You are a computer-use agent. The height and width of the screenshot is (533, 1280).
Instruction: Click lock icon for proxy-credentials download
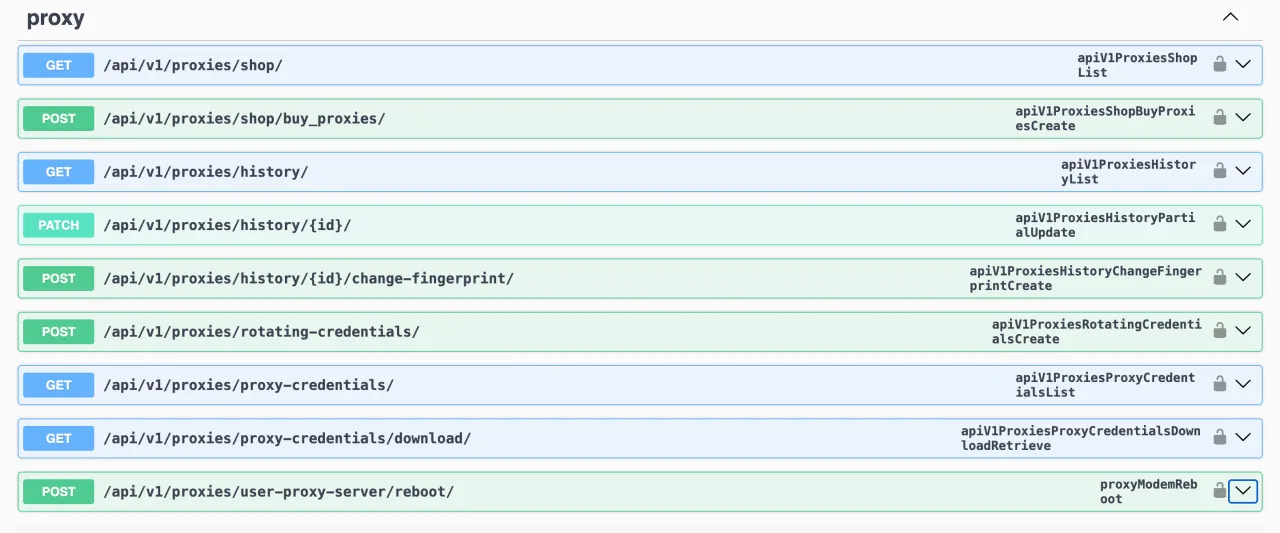[1219, 437]
